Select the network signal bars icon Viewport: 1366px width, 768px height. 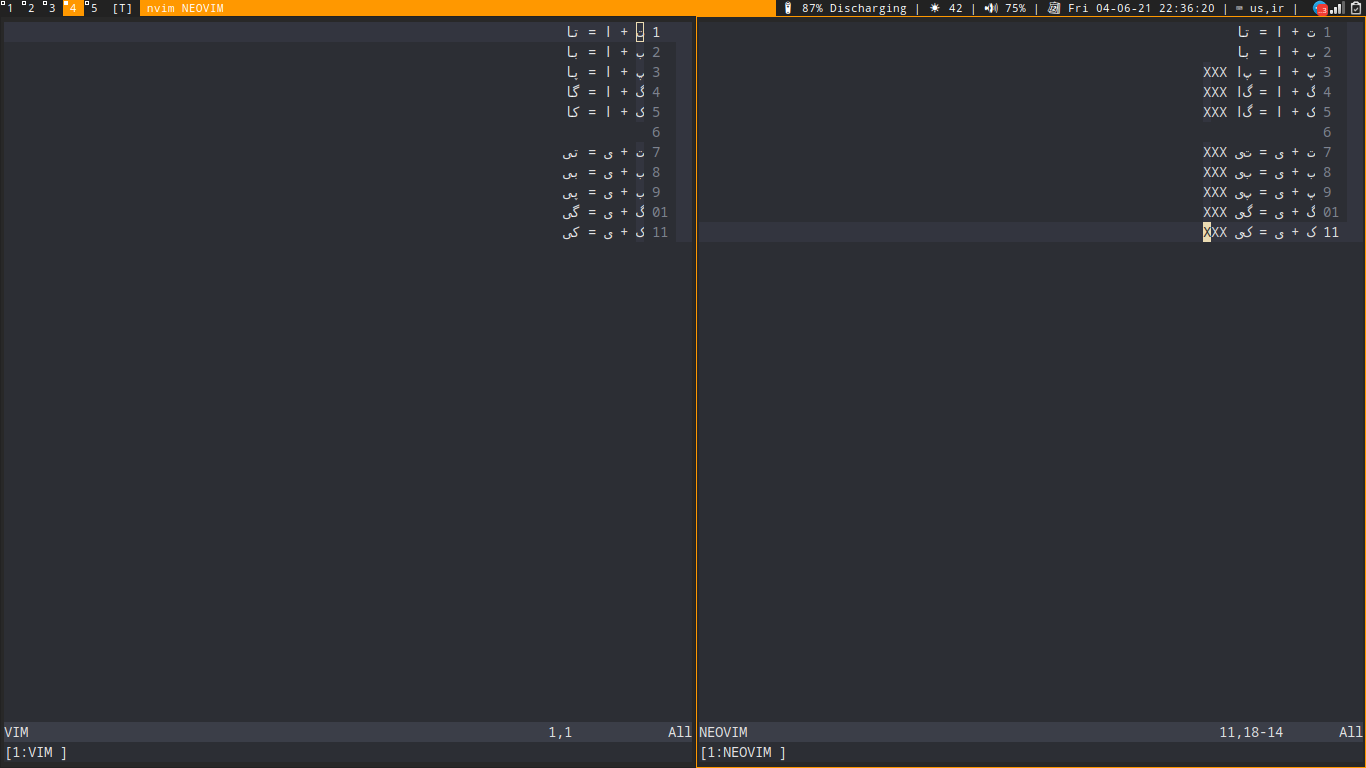coord(1338,8)
